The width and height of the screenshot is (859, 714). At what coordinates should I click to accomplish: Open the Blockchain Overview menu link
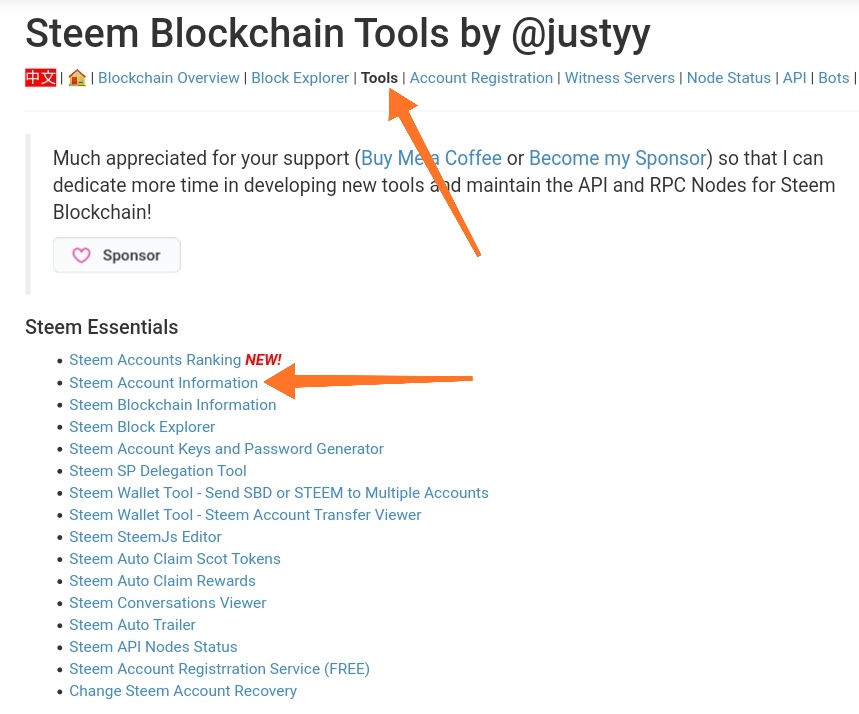coord(169,78)
